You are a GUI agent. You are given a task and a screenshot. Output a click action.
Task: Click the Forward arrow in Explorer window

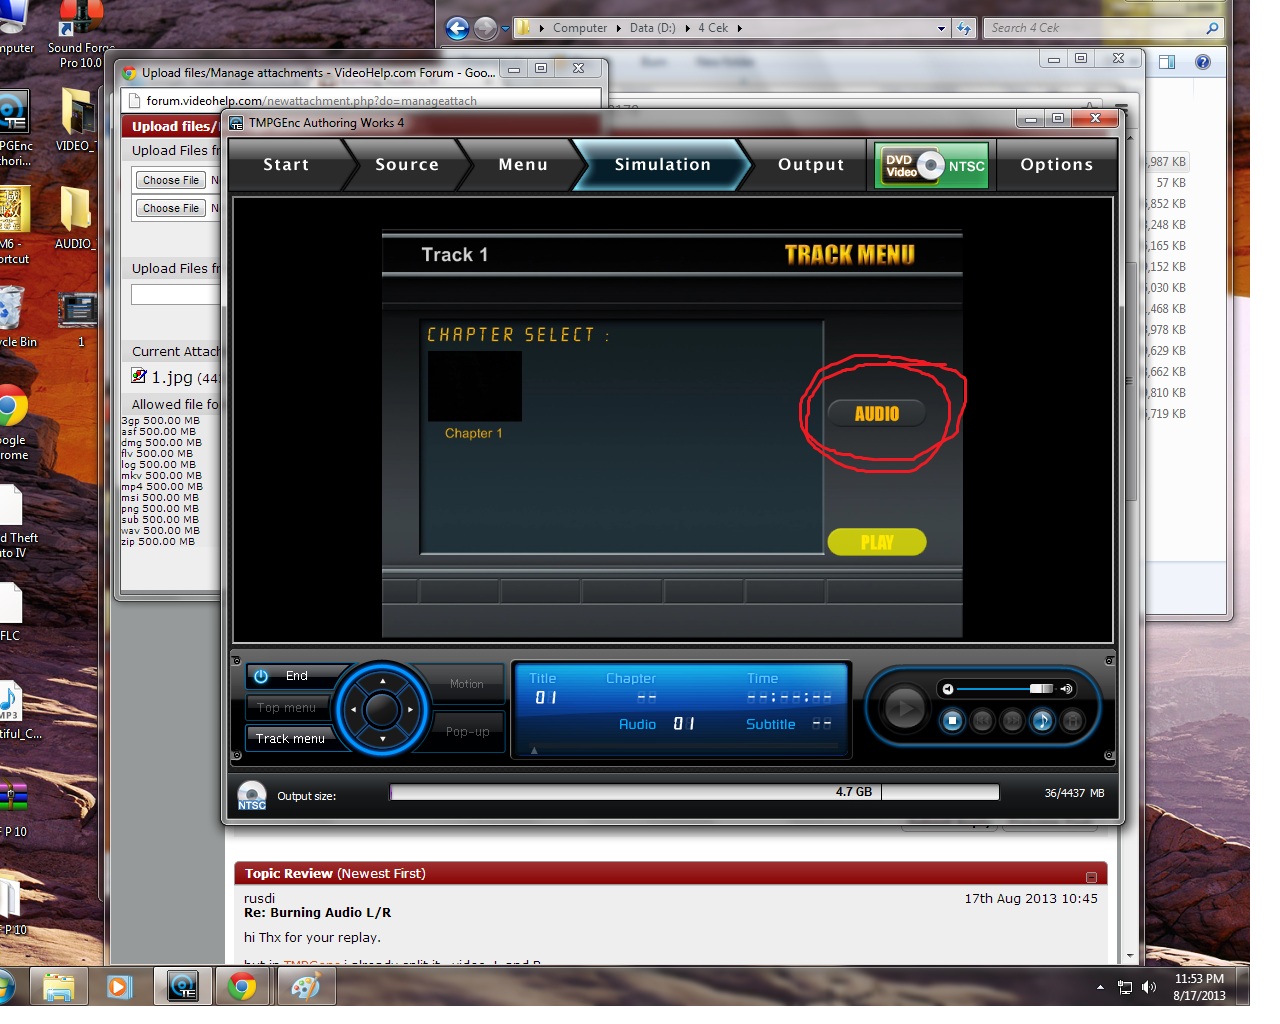(x=485, y=28)
